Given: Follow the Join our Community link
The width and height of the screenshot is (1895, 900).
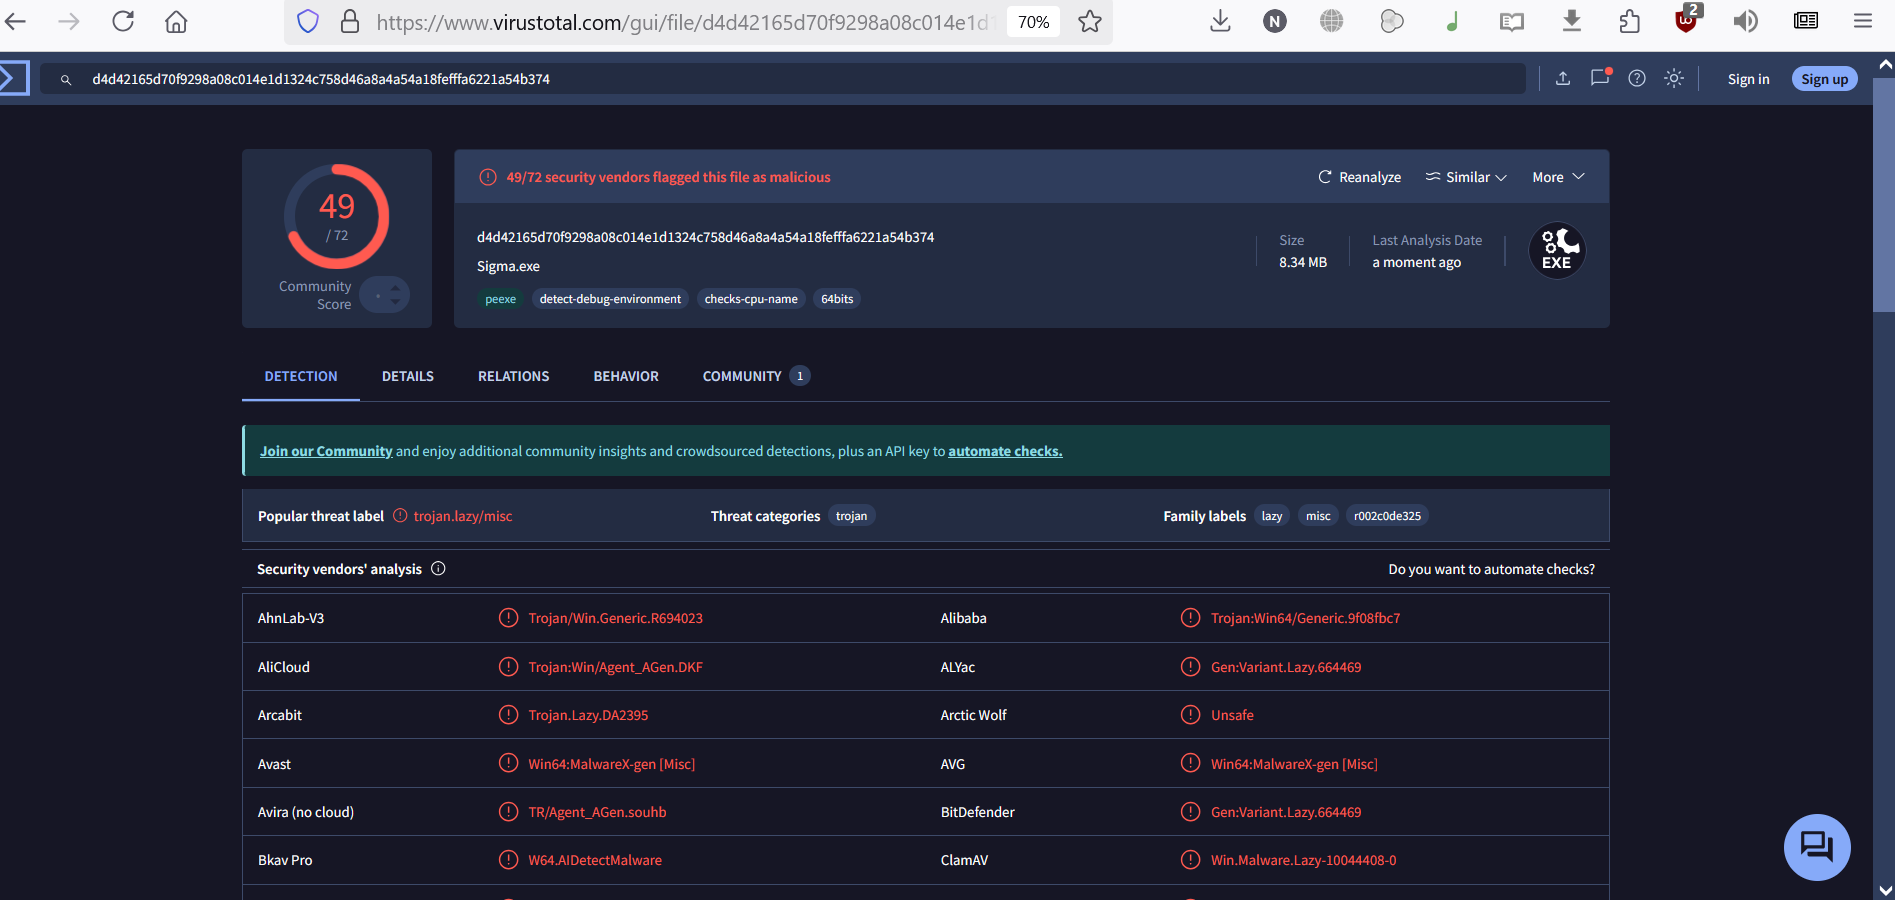Looking at the screenshot, I should (326, 451).
